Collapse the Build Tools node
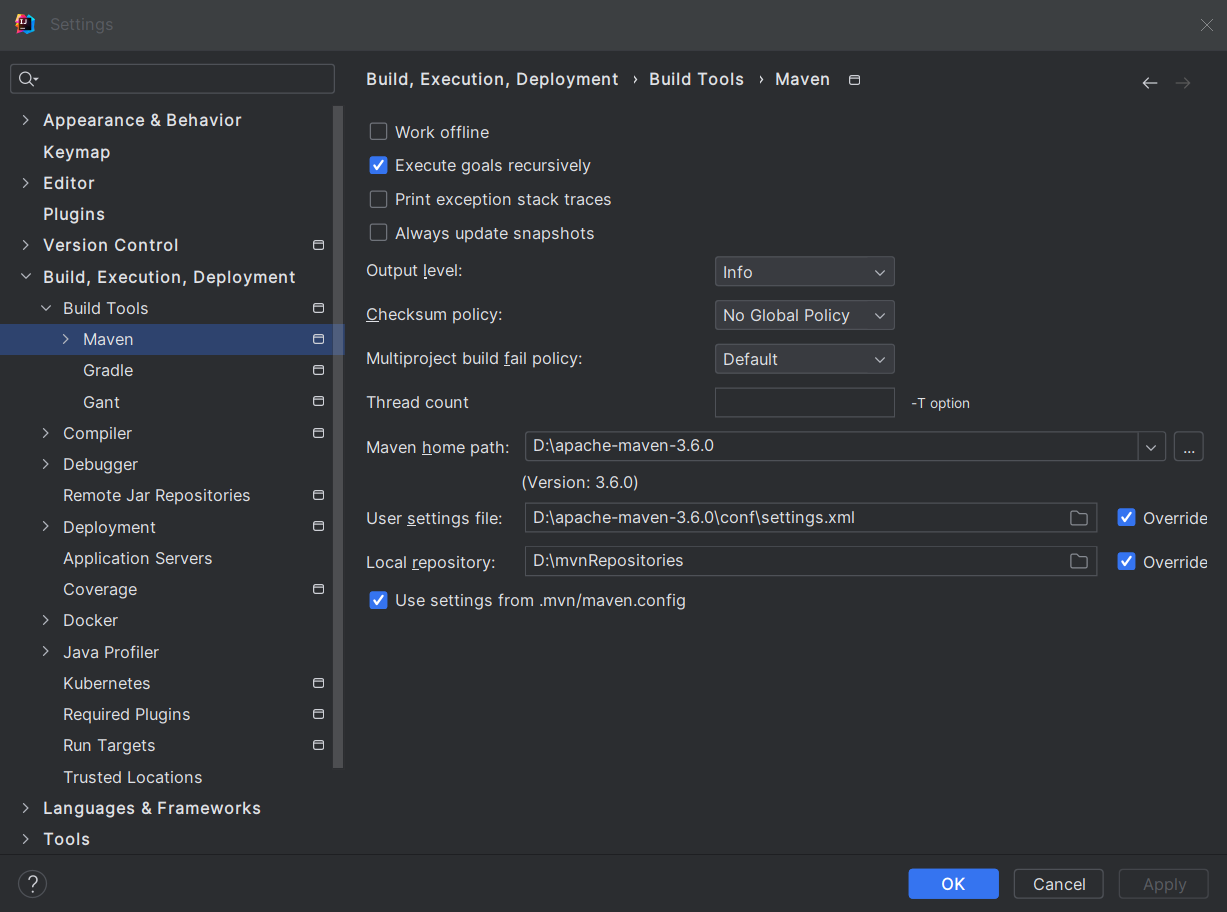The image size is (1227, 912). [x=46, y=308]
